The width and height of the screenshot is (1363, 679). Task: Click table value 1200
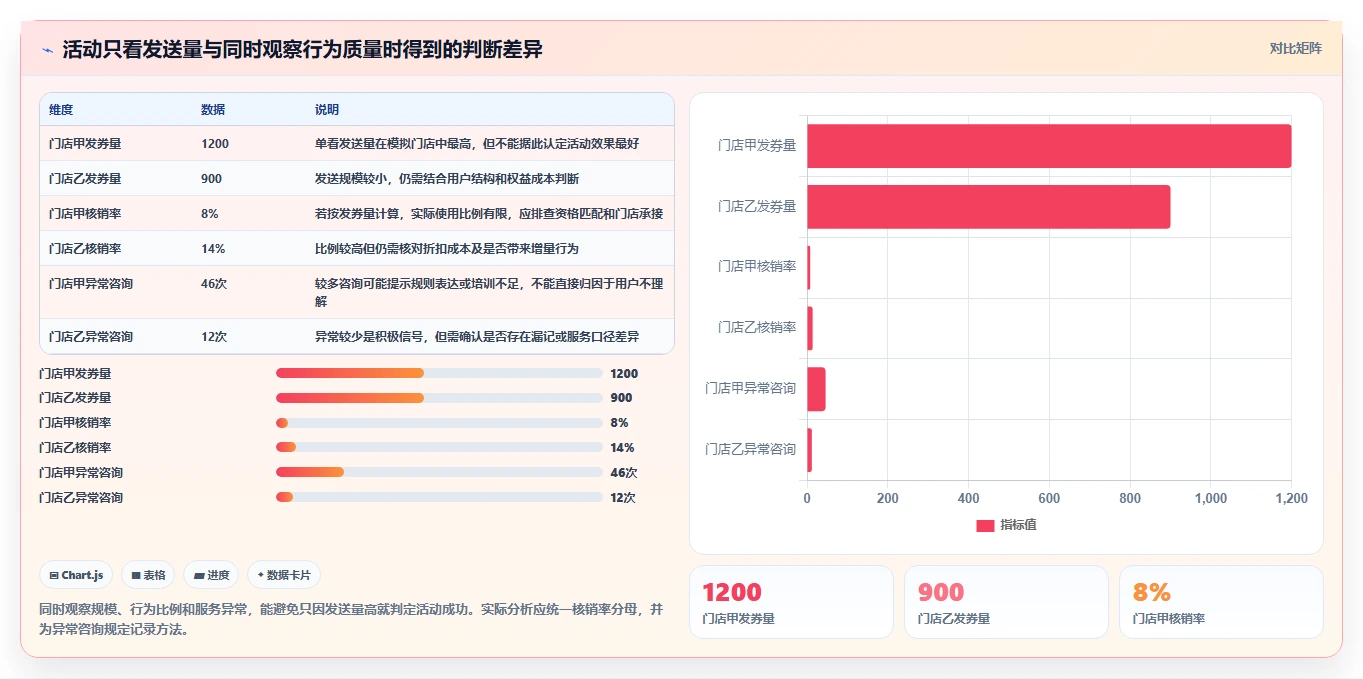(215, 144)
